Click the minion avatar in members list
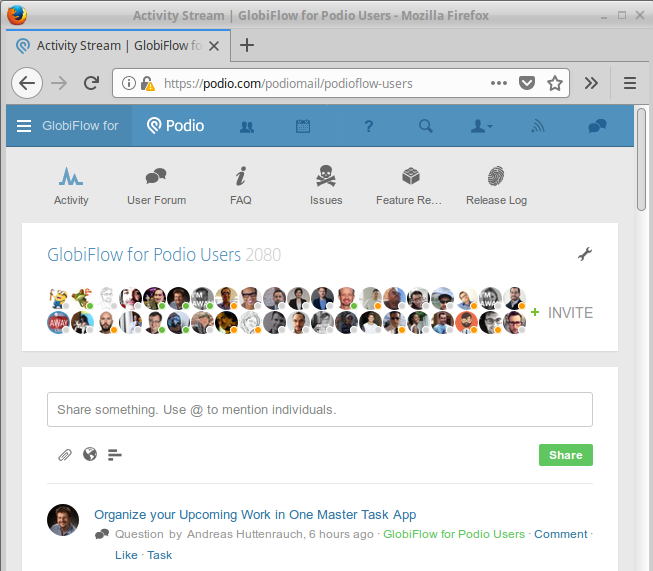653x571 pixels. point(58,298)
